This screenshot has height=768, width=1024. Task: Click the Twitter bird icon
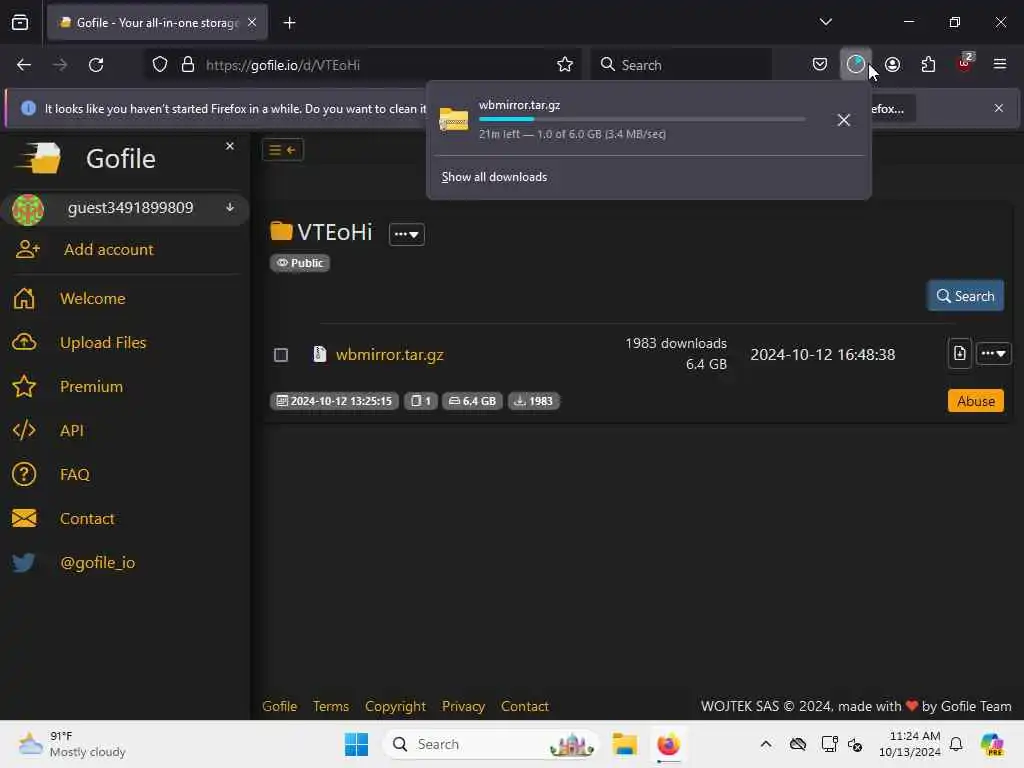click(x=24, y=562)
